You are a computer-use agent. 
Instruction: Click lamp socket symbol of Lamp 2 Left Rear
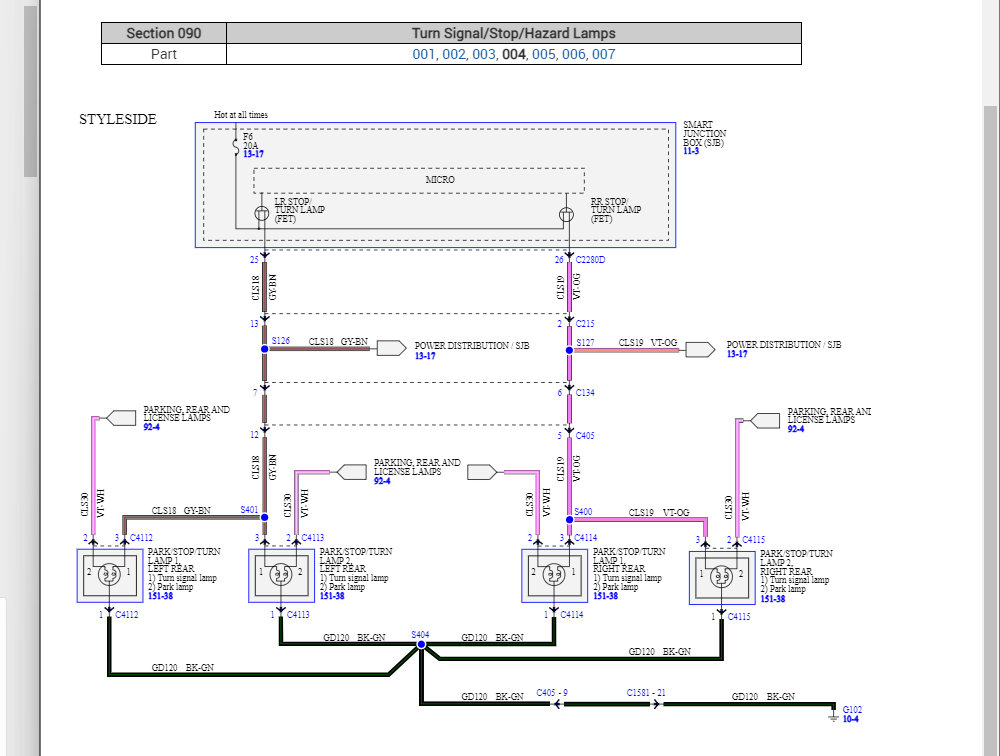[280, 575]
